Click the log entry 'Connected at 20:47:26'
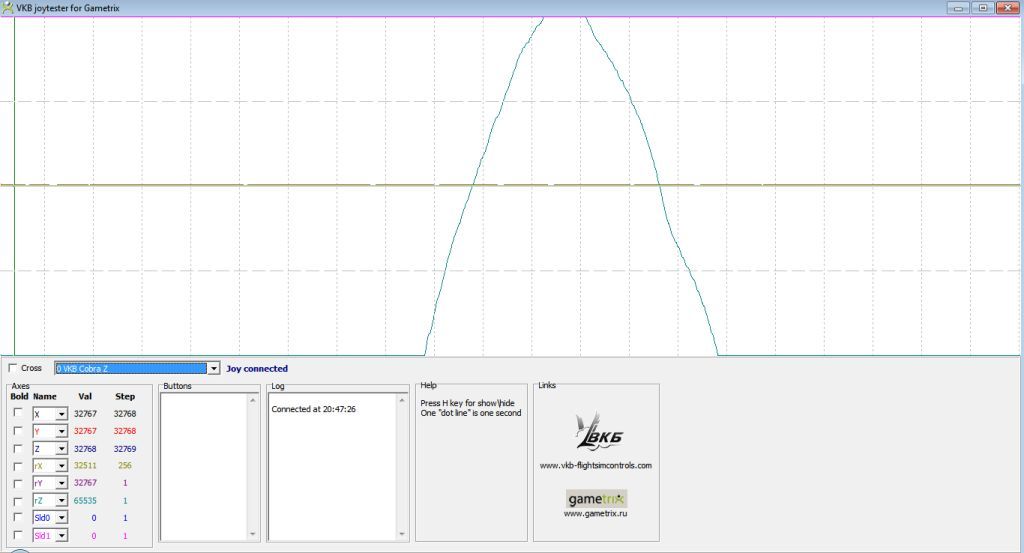The height and width of the screenshot is (553, 1024). point(314,409)
